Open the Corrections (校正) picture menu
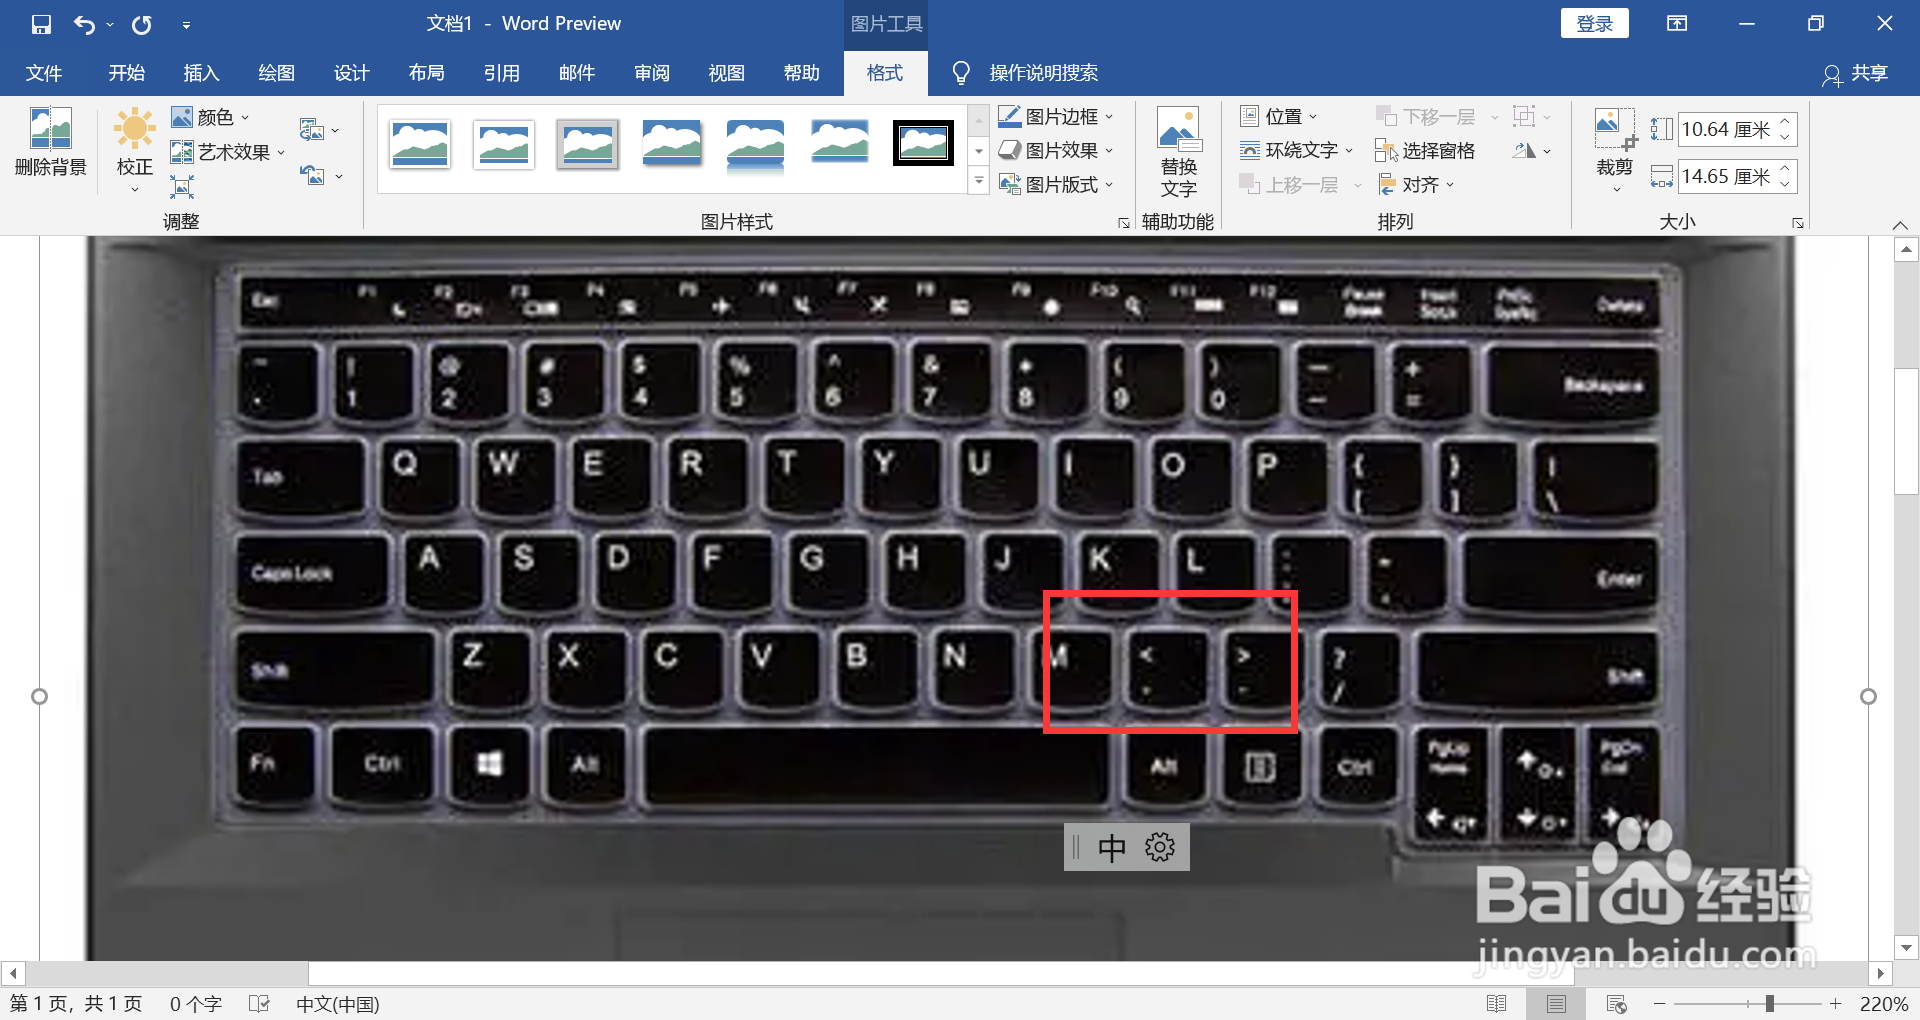Screen dimensions: 1920x1020 point(134,150)
